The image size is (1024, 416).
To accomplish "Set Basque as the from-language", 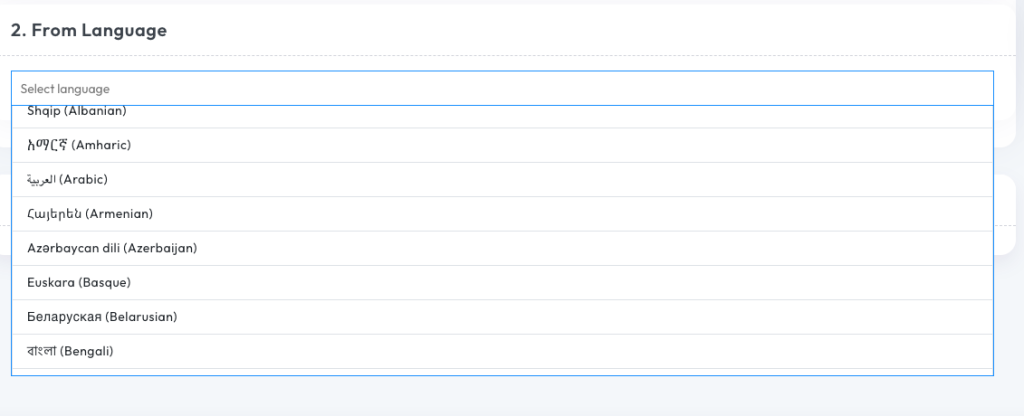I will click(x=79, y=283).
